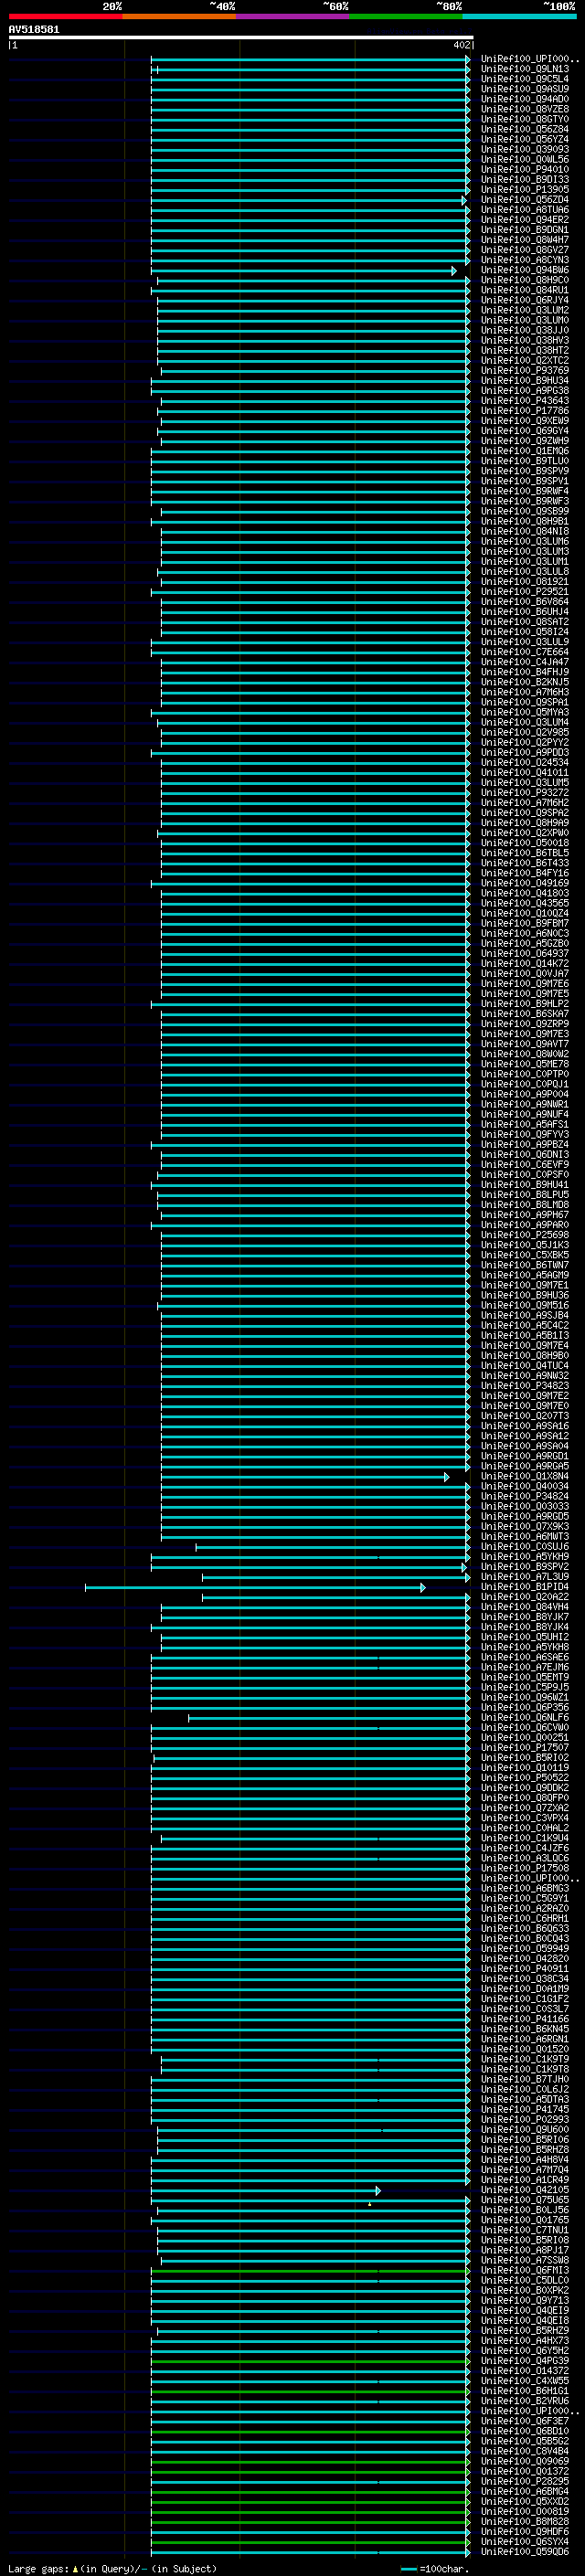
Task: Select hit label UniRef100_P50522
Action: 525,1778
